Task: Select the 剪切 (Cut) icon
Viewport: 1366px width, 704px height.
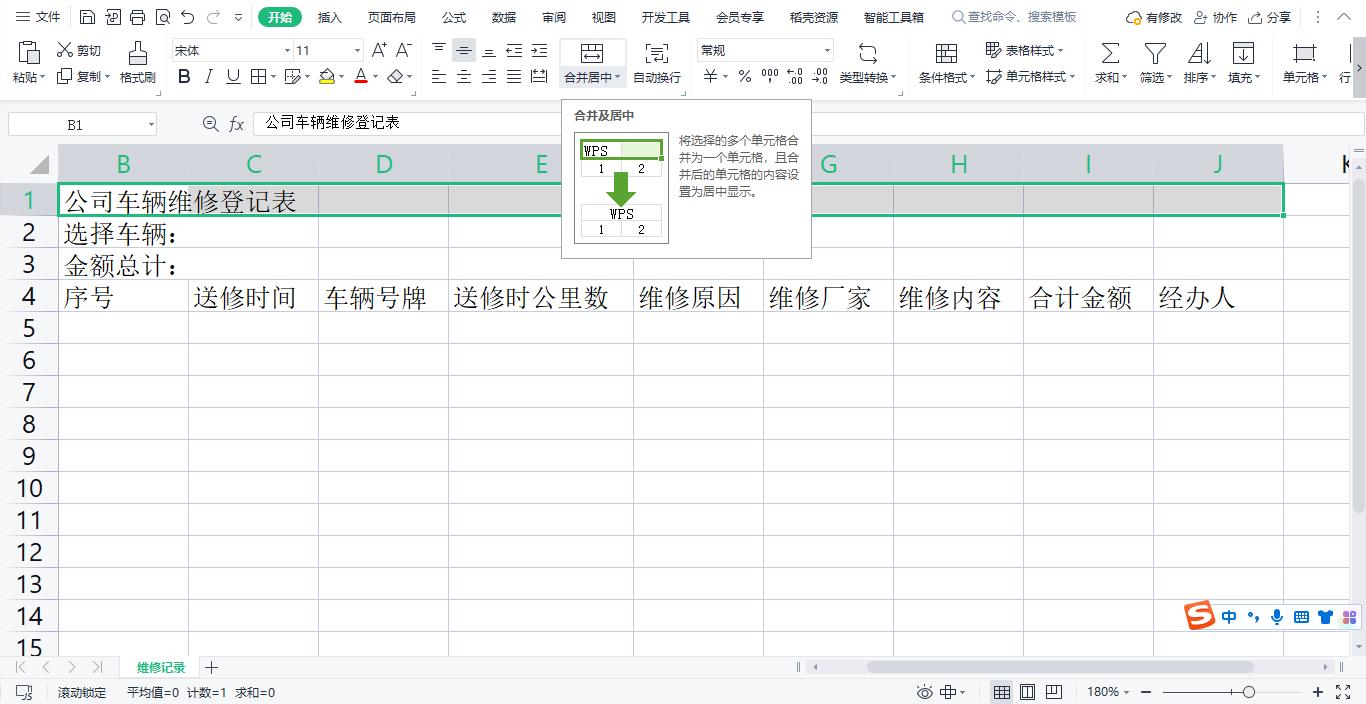Action: coord(79,50)
